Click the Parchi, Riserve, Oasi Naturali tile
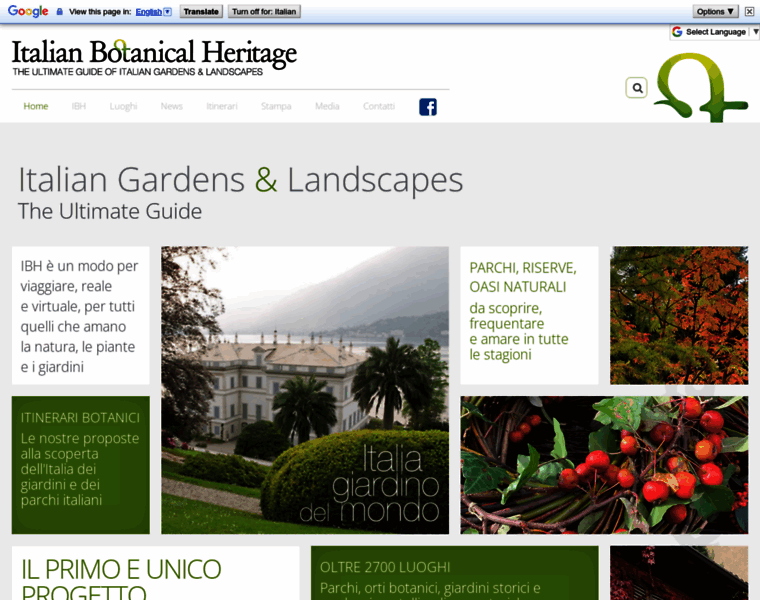Image resolution: width=760 pixels, height=600 pixels. point(529,315)
